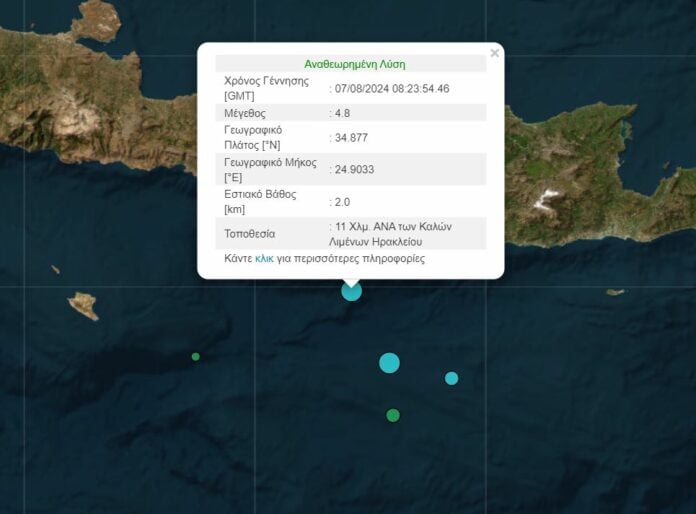Click the 'Γεωγραφικό Μήκος [°E]' label
696x514 pixels.
click(270, 170)
